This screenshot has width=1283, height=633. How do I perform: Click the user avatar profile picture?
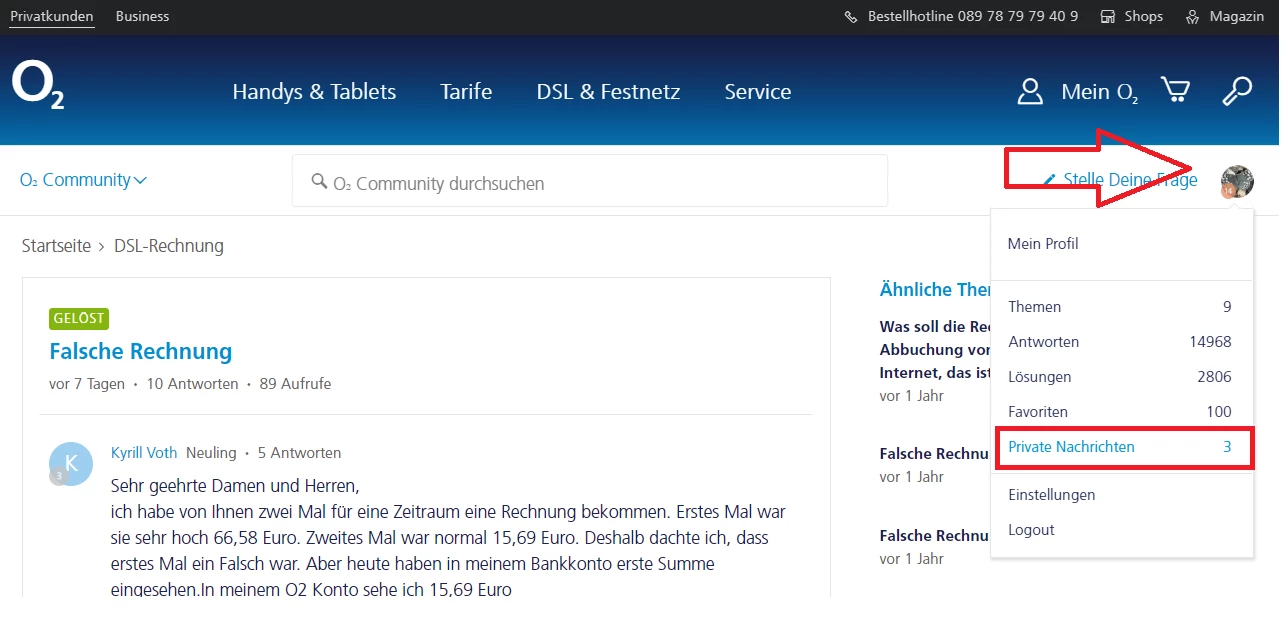point(1237,181)
